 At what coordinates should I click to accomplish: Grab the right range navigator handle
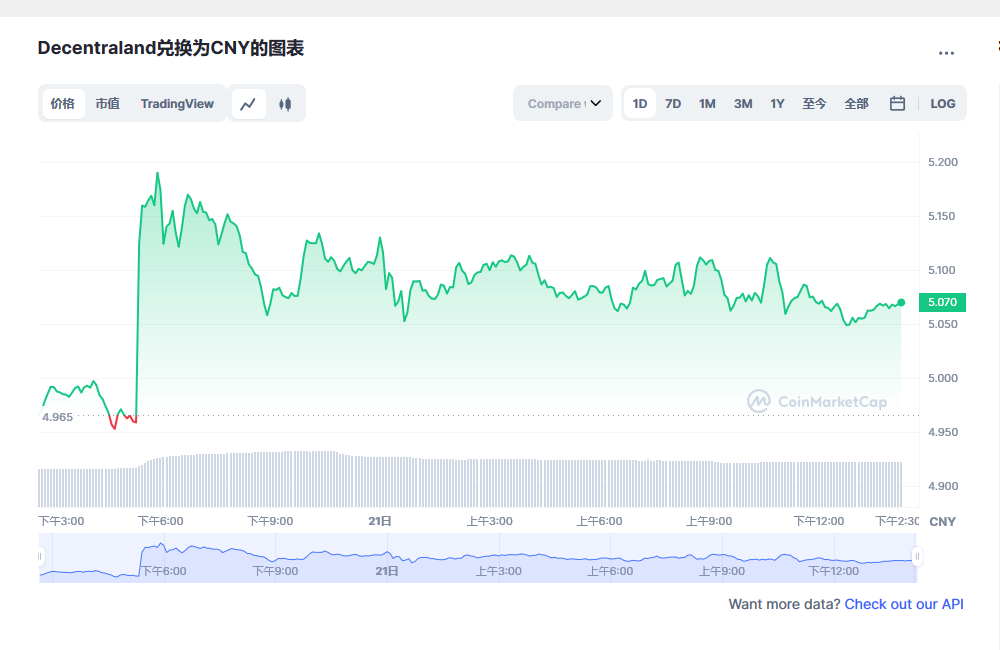click(917, 557)
